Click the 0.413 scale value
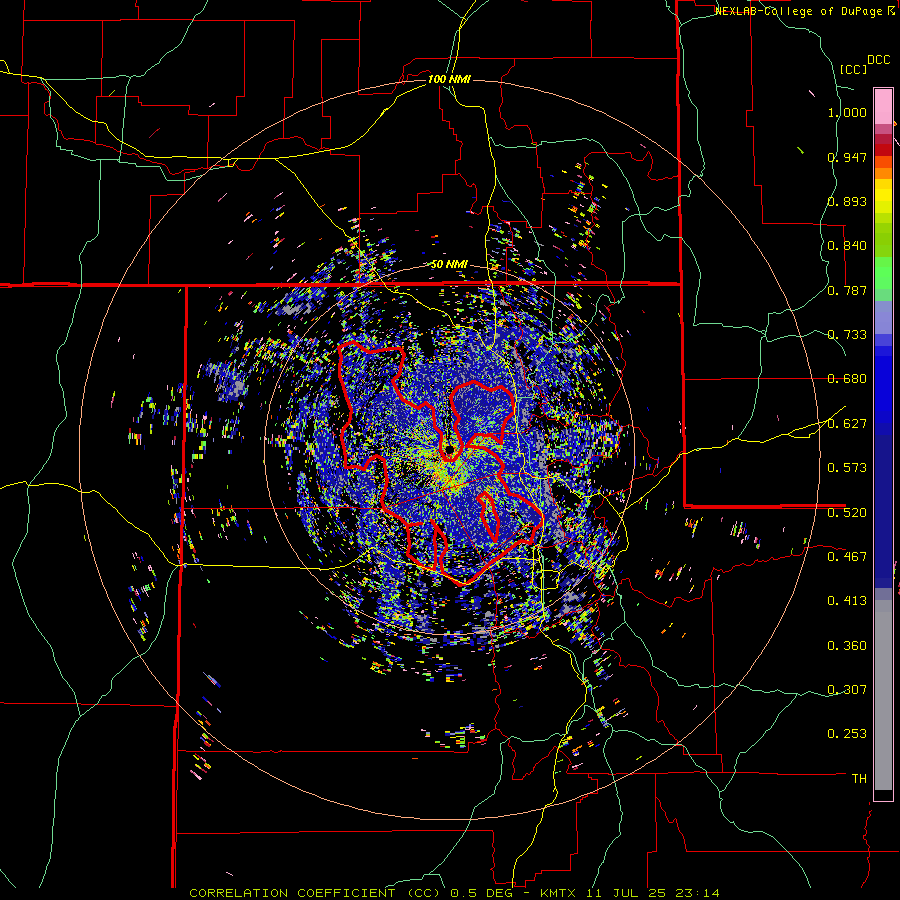 847,601
